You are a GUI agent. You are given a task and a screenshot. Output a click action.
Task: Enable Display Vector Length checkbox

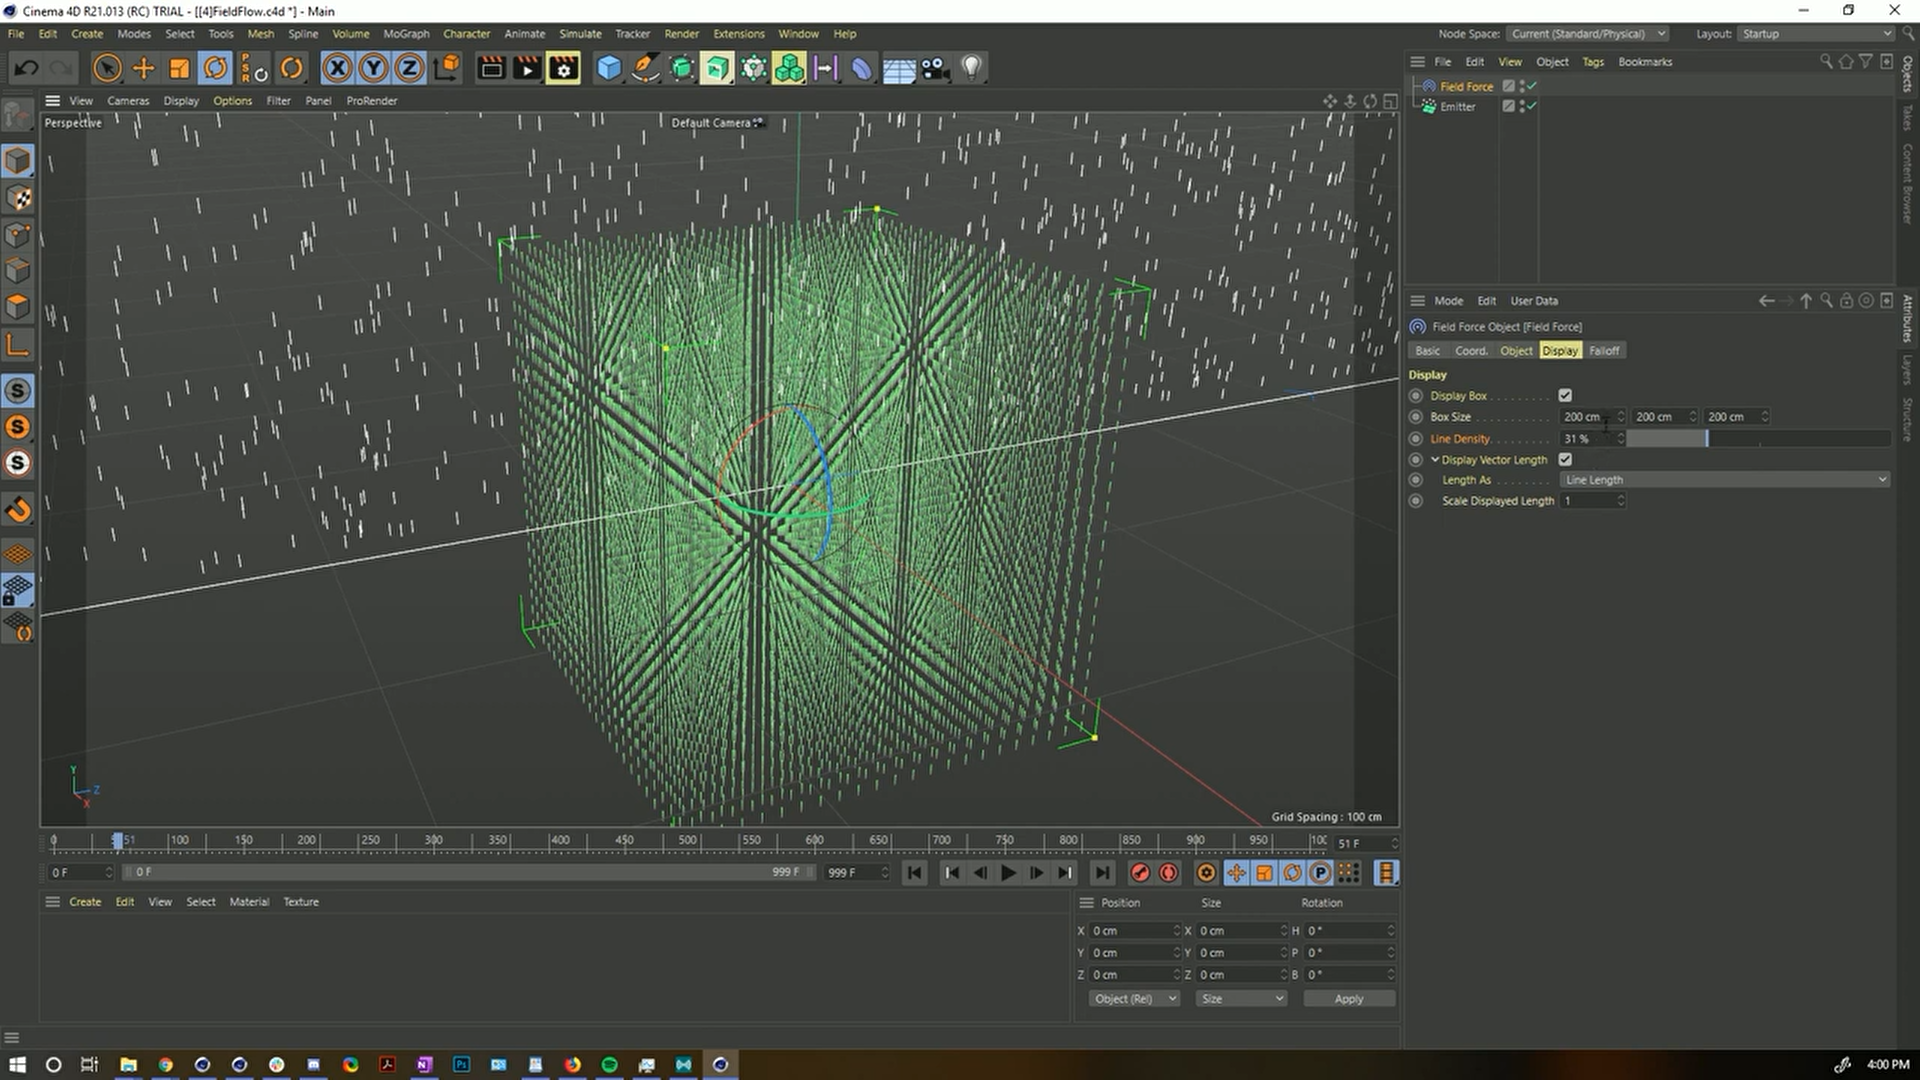pos(1565,458)
